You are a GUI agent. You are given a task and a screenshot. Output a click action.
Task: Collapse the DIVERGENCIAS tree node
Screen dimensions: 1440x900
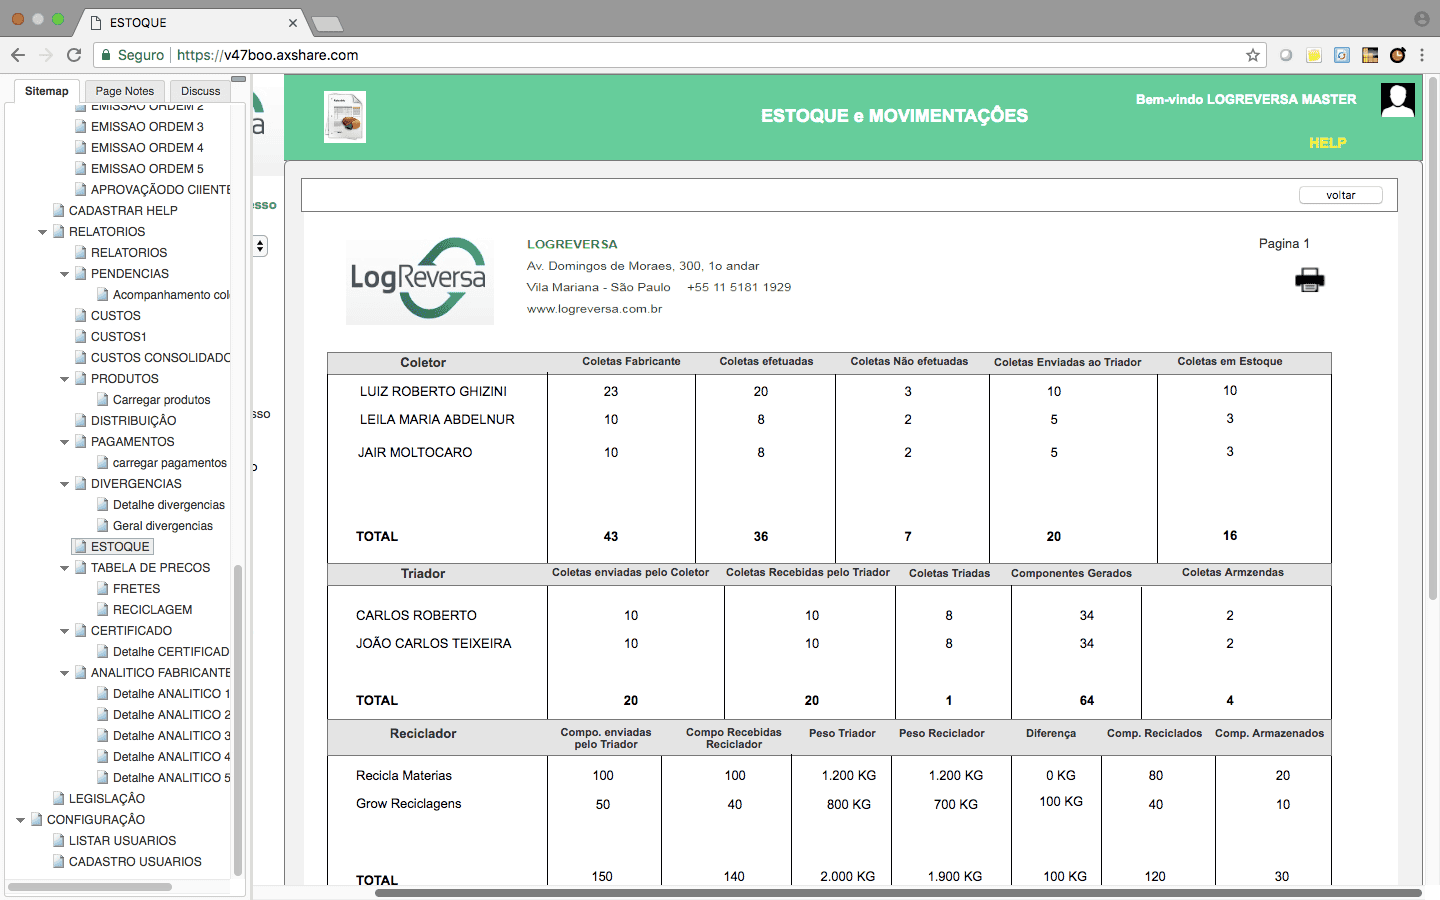(65, 484)
